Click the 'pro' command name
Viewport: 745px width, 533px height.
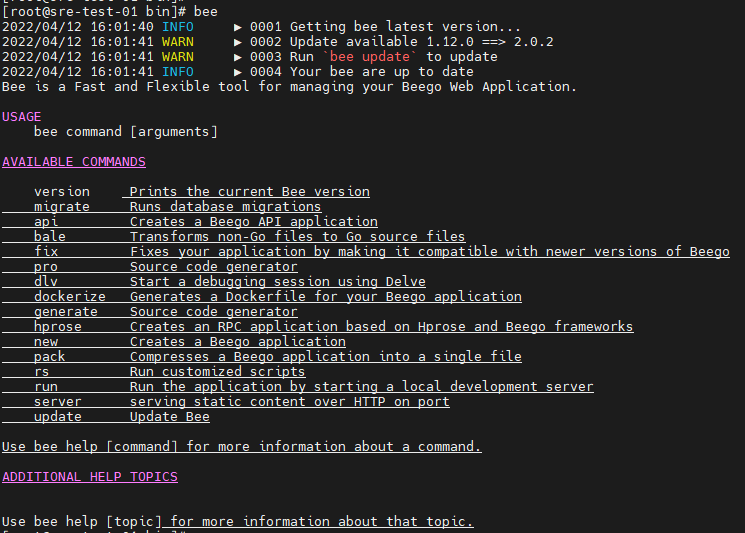[x=46, y=266]
